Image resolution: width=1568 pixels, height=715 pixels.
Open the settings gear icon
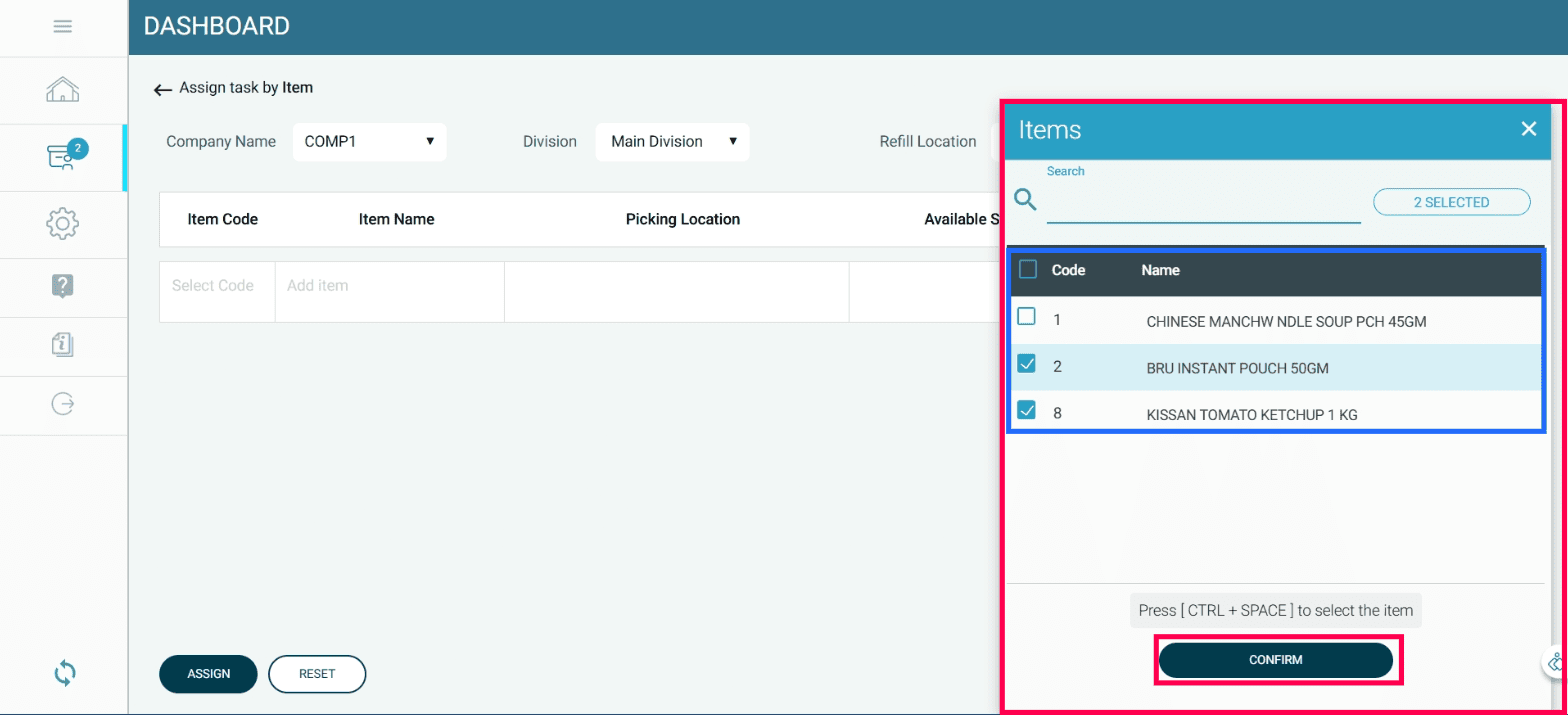coord(62,223)
